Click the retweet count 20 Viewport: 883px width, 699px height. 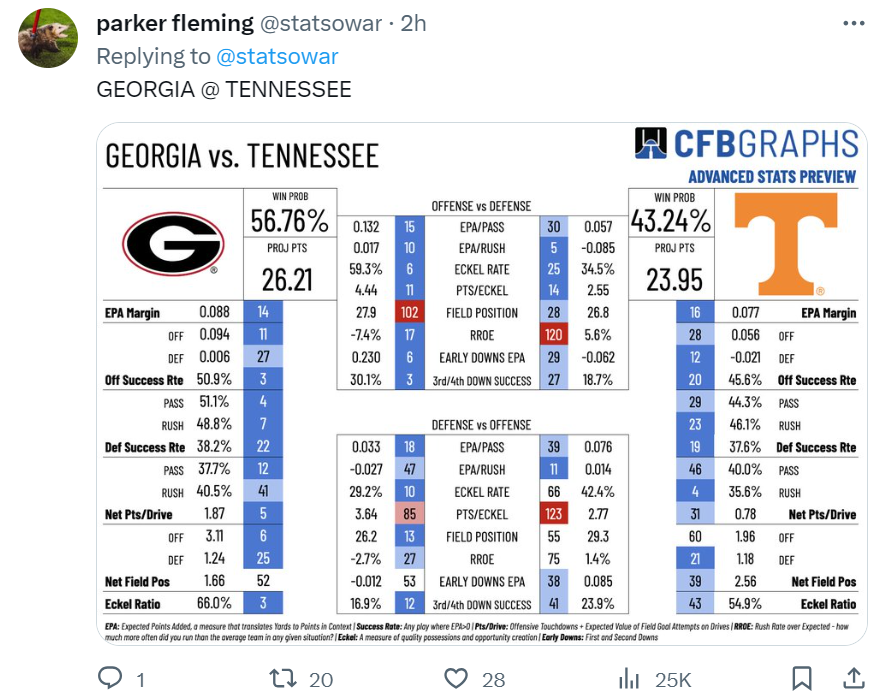[x=321, y=680]
